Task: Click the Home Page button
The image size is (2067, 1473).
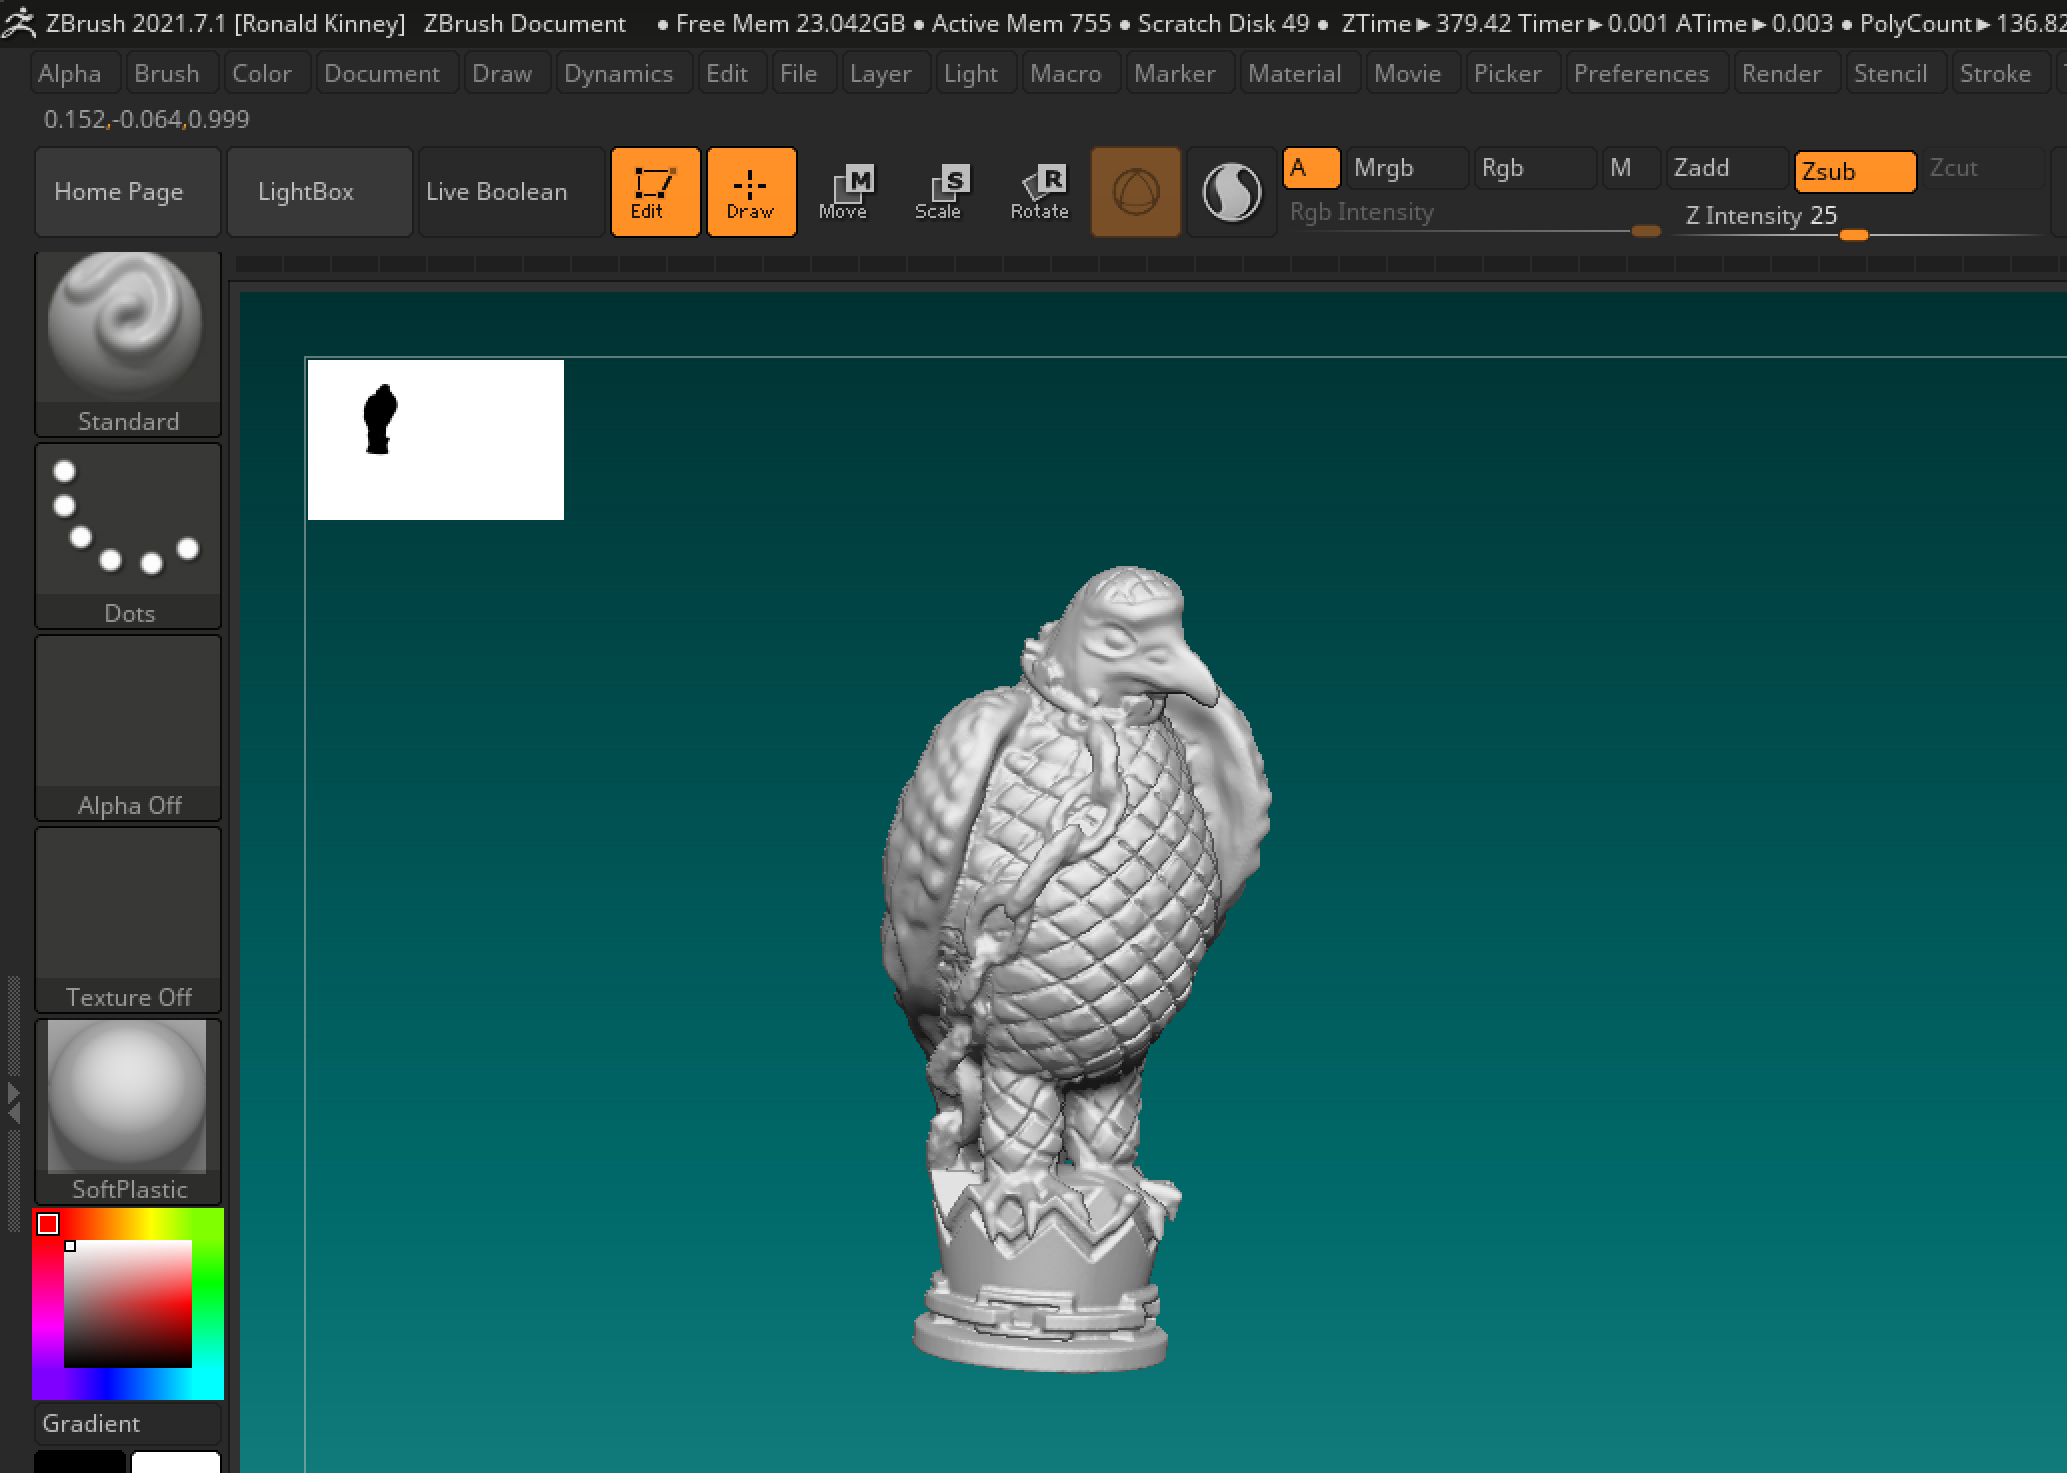Action: click(x=128, y=192)
